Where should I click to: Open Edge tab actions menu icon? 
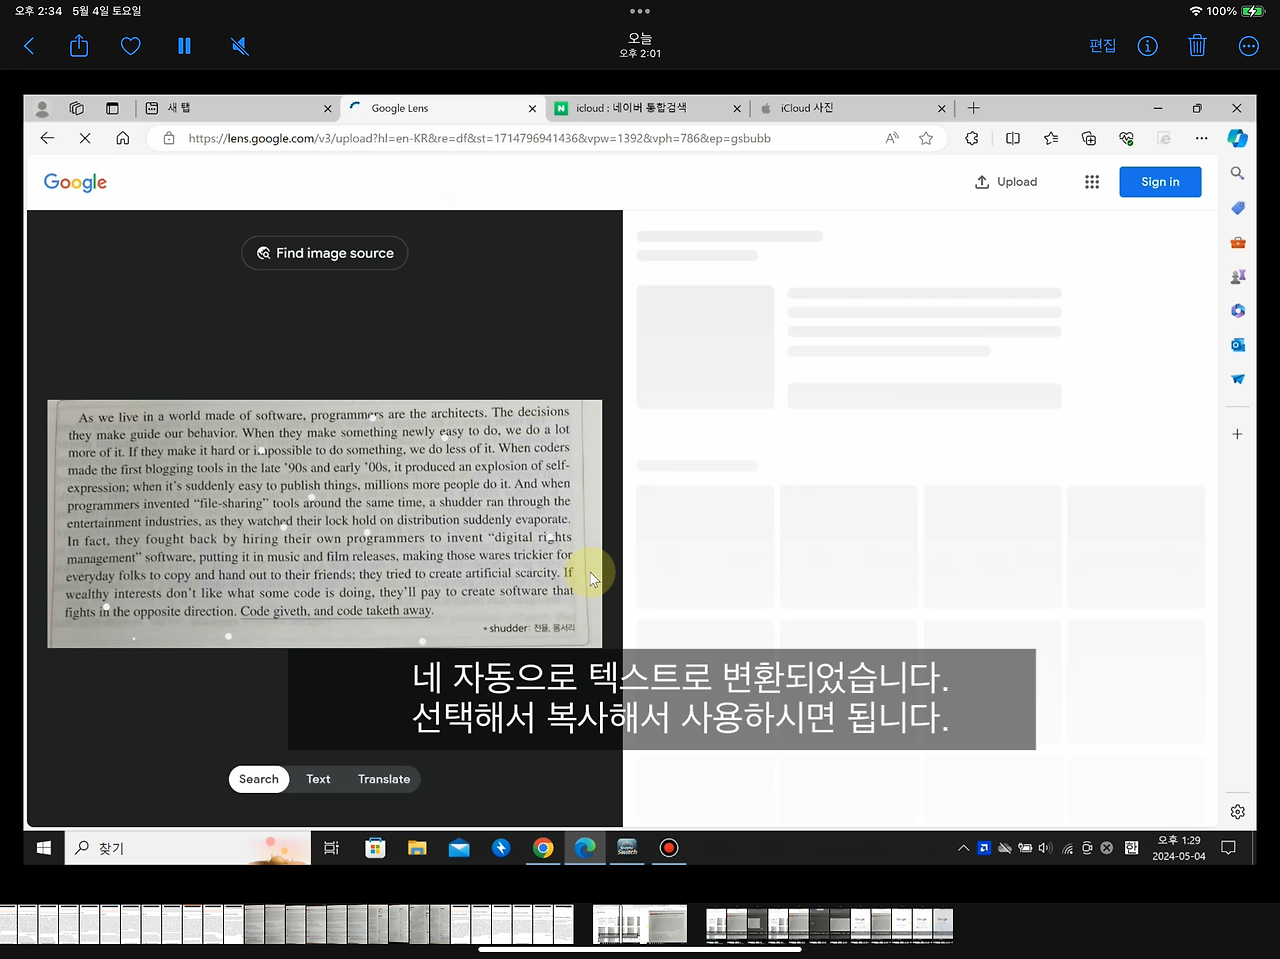[x=112, y=108]
